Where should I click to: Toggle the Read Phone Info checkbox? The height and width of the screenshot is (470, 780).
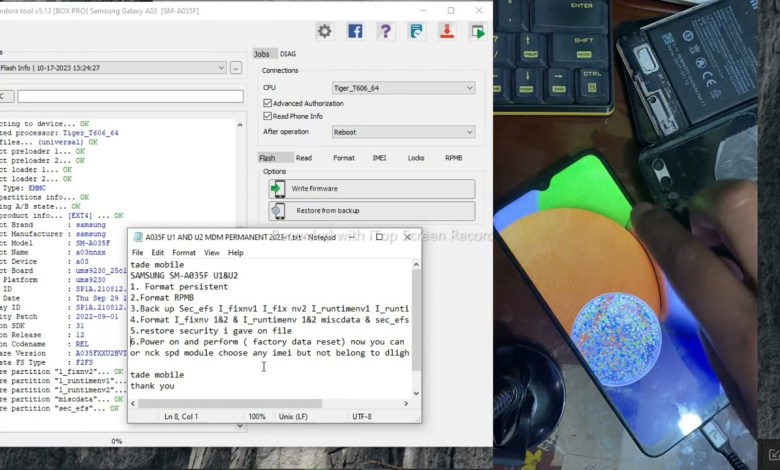[267, 116]
